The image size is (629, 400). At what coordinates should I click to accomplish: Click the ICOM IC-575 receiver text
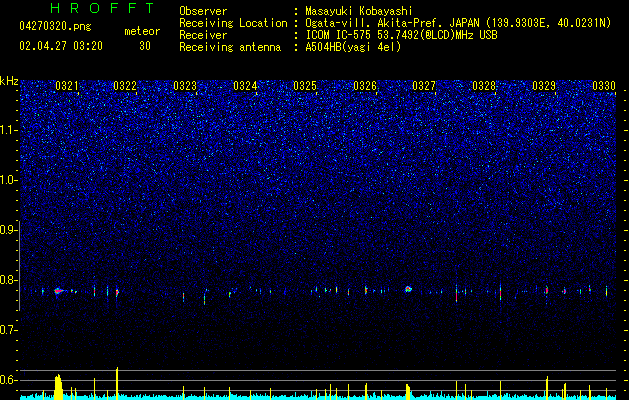tap(401, 35)
